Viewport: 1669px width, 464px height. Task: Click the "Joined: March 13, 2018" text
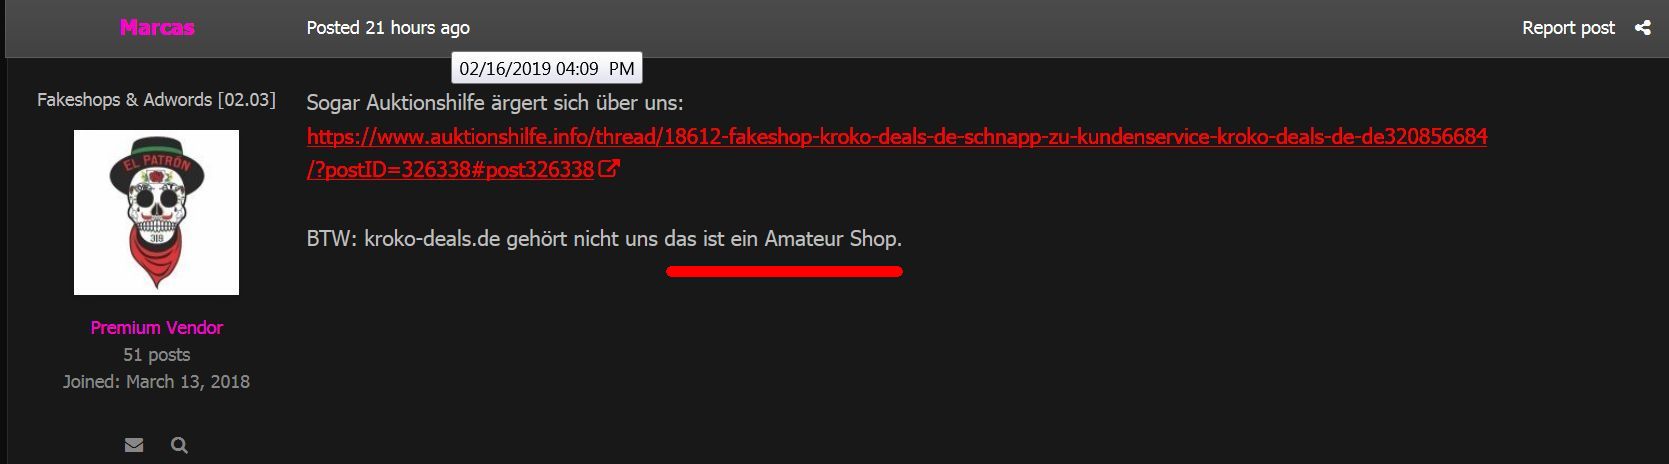coord(157,382)
